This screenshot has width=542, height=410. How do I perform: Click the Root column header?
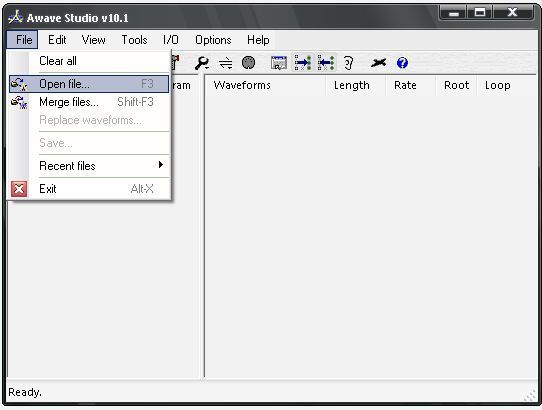[456, 85]
